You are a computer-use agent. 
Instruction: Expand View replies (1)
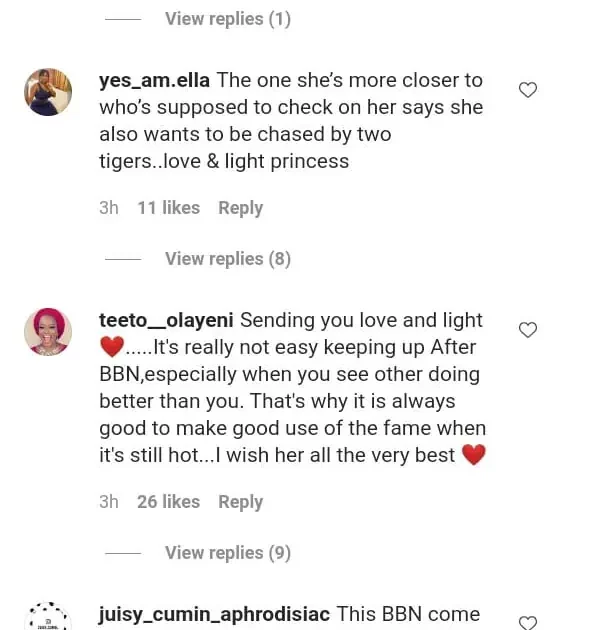tap(227, 19)
